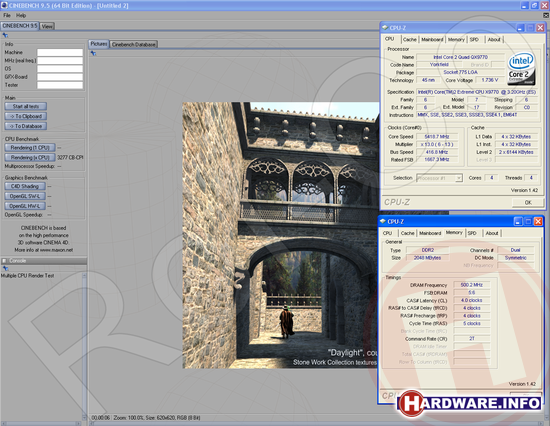Click the pin icon under the Pictures tab

93,53
